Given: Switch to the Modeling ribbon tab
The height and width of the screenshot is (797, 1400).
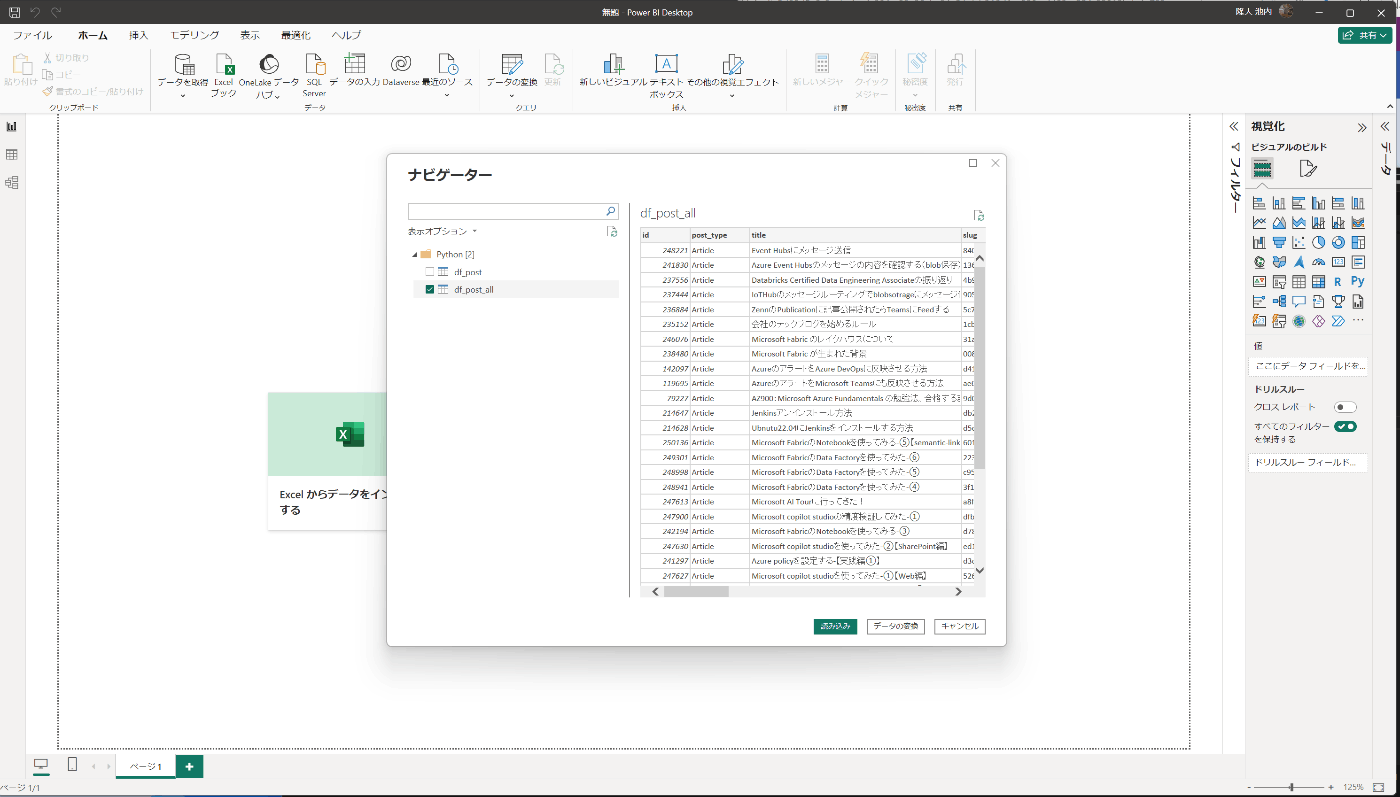Looking at the screenshot, I should click(x=195, y=35).
